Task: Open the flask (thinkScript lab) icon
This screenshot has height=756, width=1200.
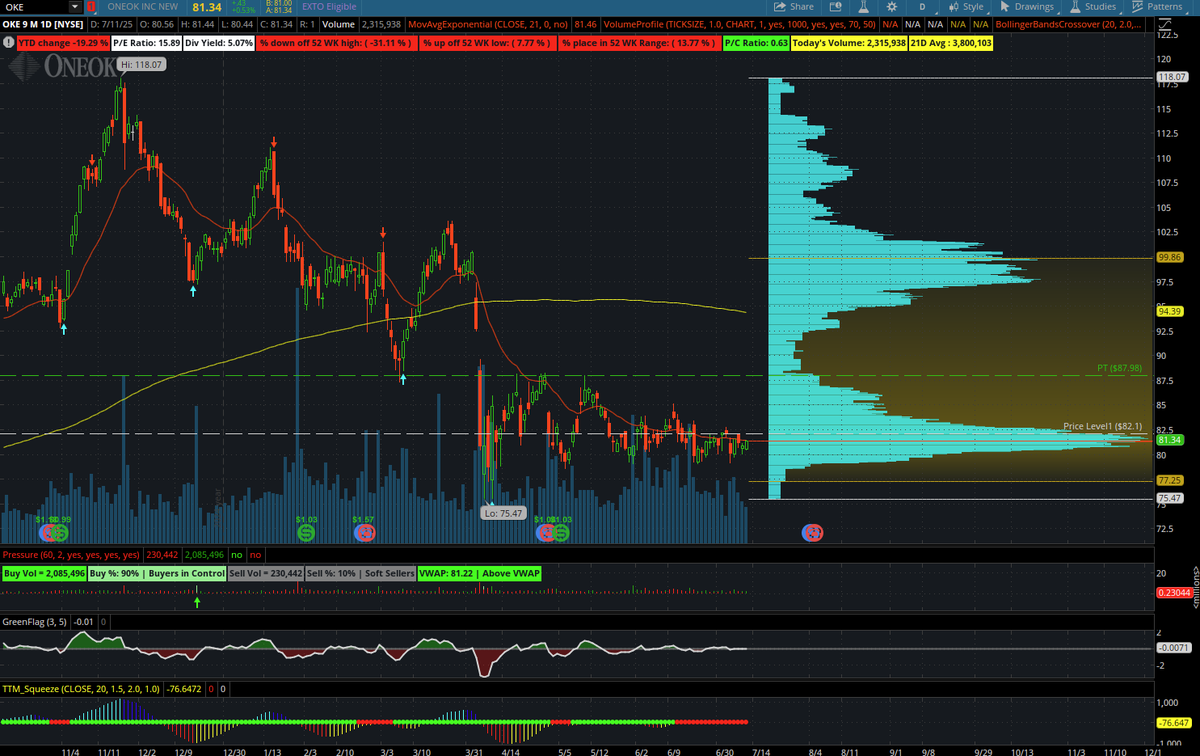Action: coord(862,7)
